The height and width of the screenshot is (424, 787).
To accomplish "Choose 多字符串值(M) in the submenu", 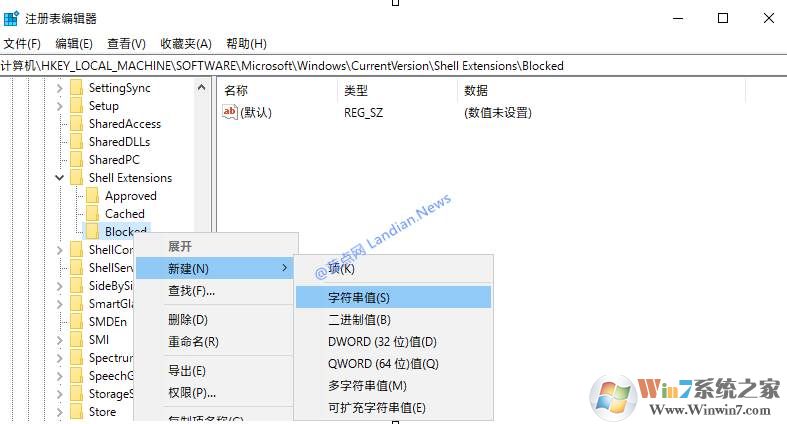I will [x=394, y=386].
